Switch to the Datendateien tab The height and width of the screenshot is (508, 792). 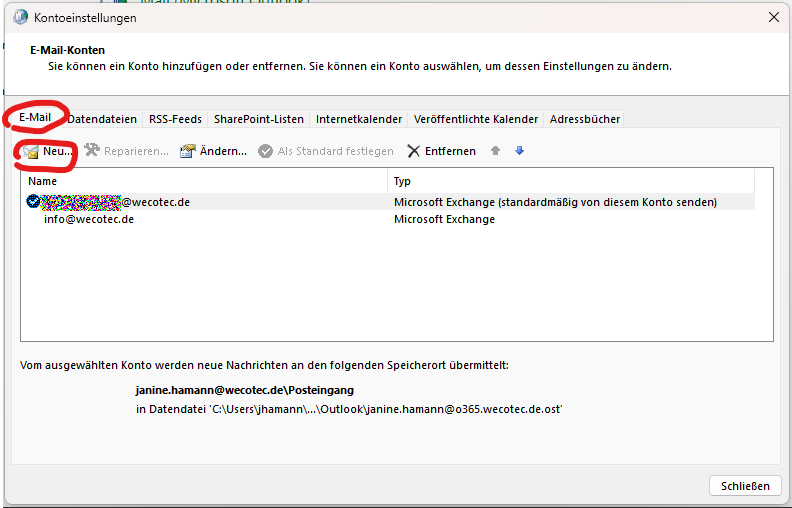point(102,119)
